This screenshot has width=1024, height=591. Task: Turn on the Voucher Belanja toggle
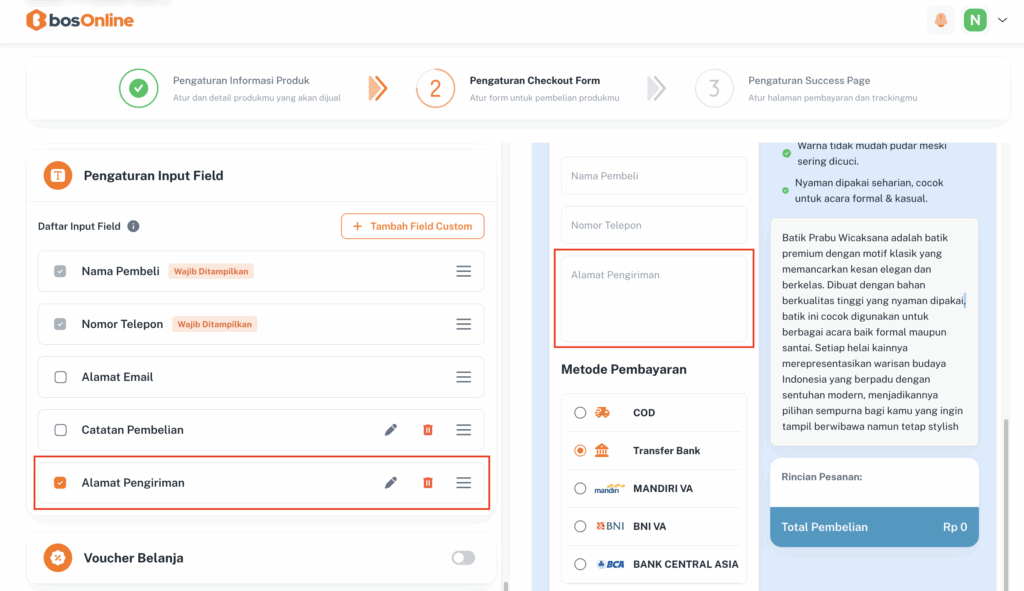[x=463, y=558]
